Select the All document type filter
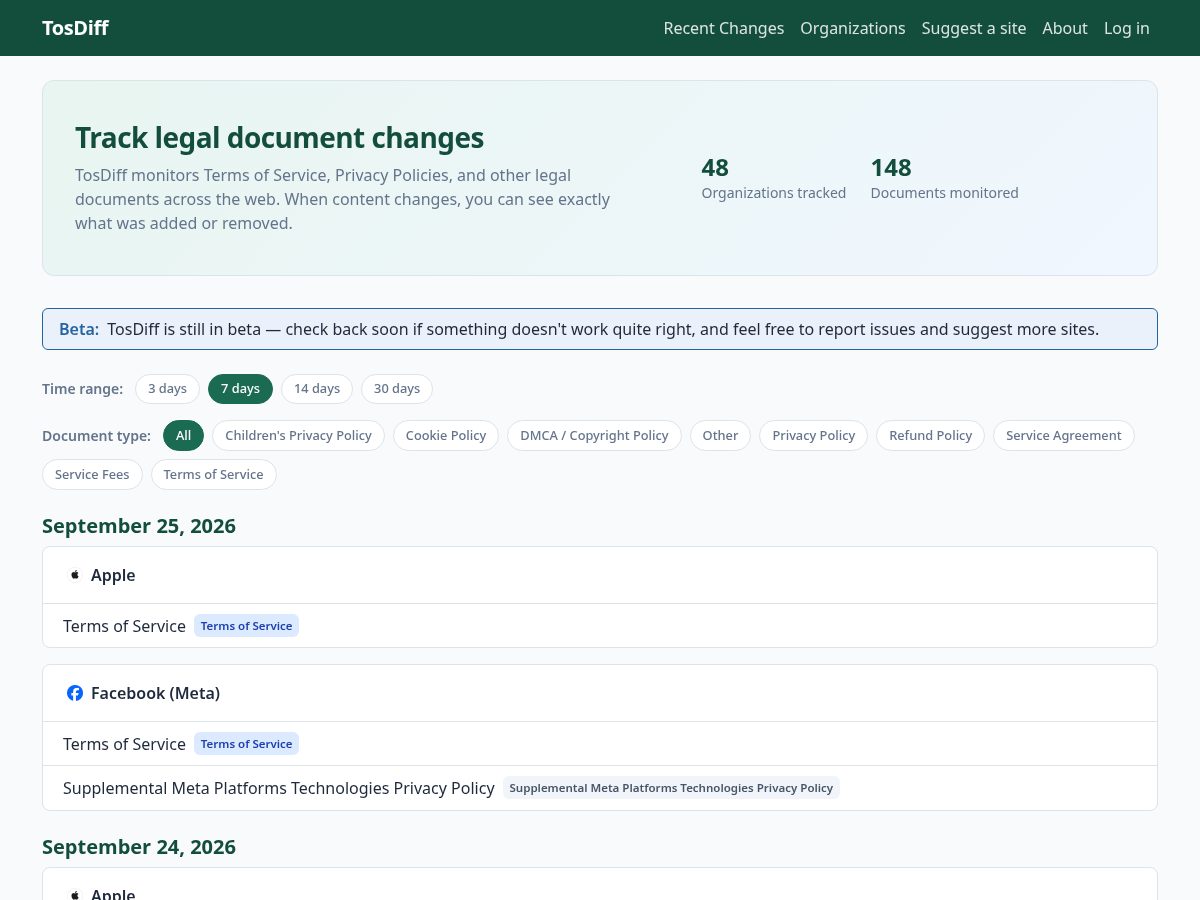1200x900 pixels. click(x=183, y=436)
